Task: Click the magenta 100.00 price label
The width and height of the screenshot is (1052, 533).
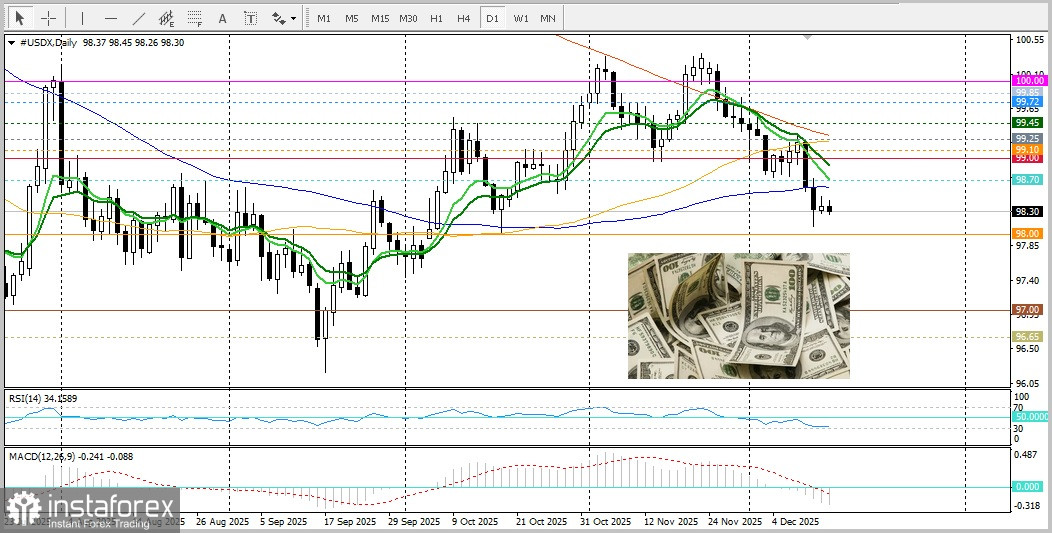Action: [1029, 81]
